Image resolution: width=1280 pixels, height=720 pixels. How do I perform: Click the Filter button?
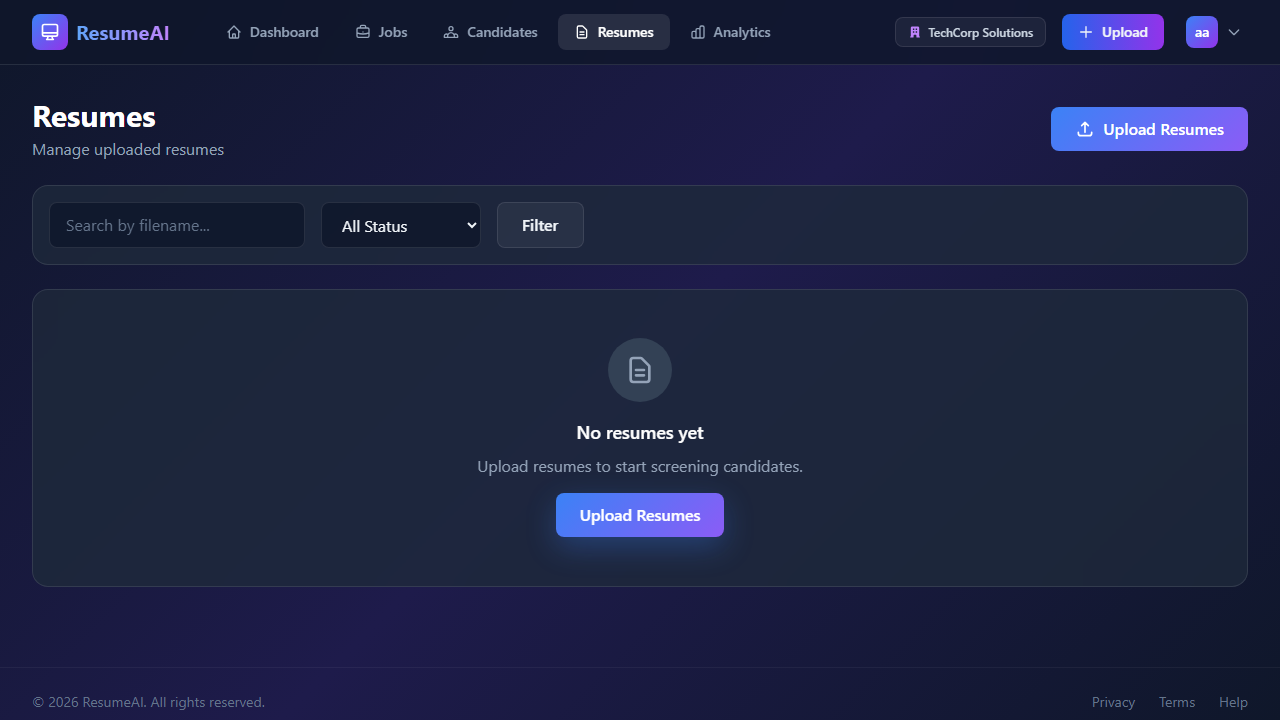point(540,224)
